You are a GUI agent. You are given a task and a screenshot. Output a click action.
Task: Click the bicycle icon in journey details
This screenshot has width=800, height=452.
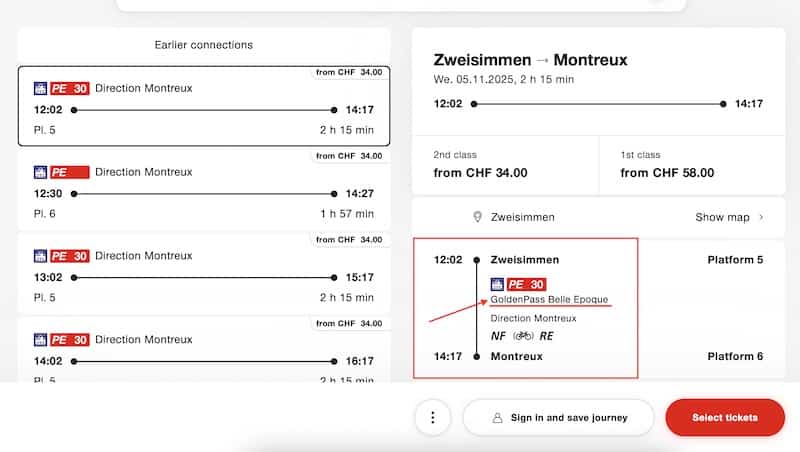tap(523, 336)
